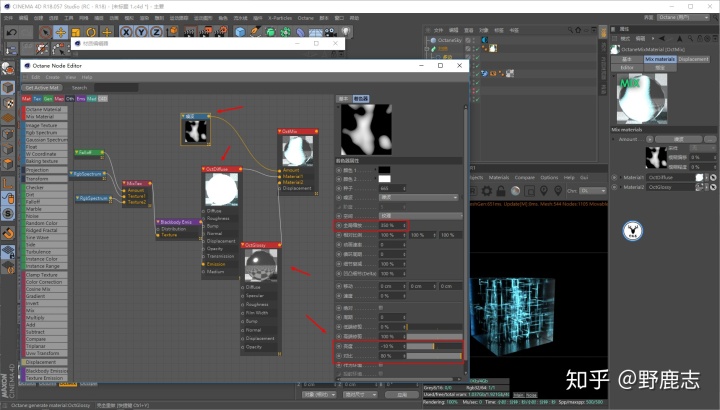Toggle the Z axis lock
This screenshot has height=410, width=720.
(x=157, y=32)
